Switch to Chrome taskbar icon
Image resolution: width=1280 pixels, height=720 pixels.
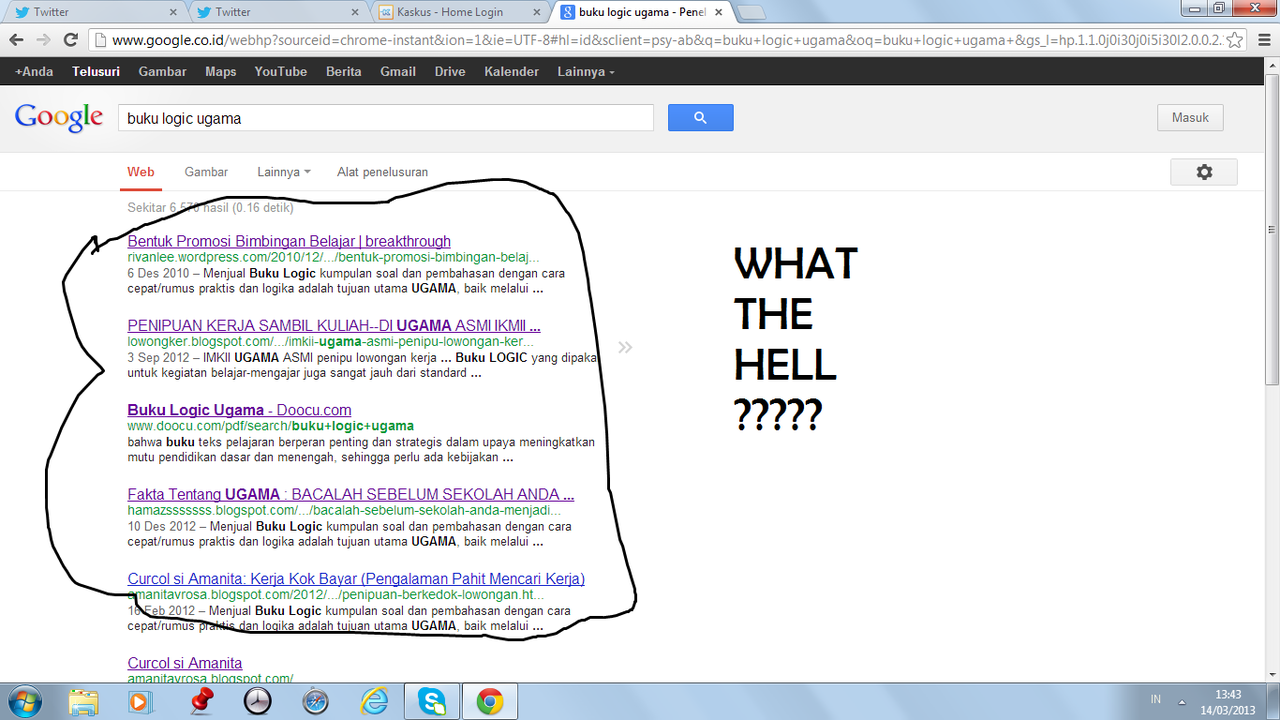tap(490, 702)
